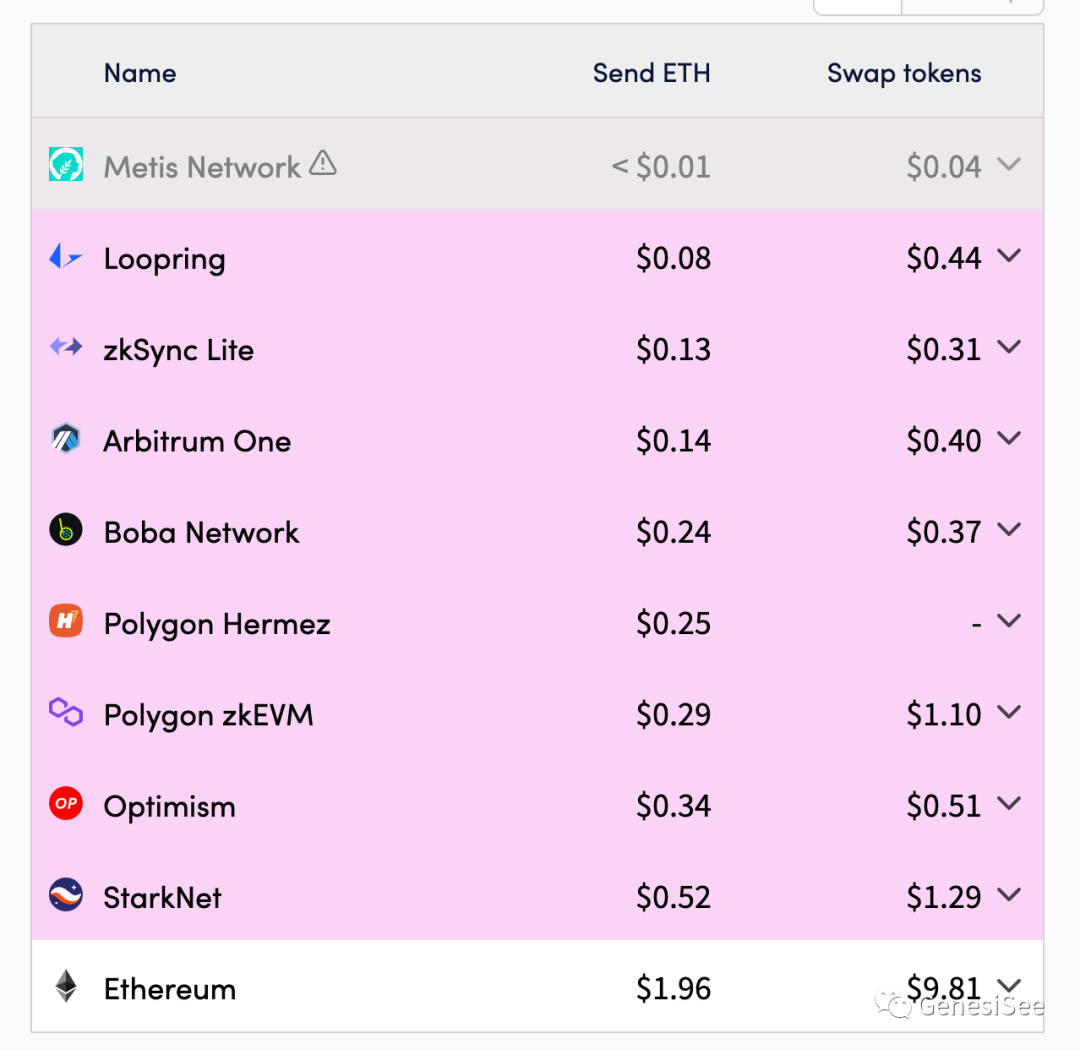
Task: Expand the Polygon zkEVM row chevron
Action: tap(1009, 712)
